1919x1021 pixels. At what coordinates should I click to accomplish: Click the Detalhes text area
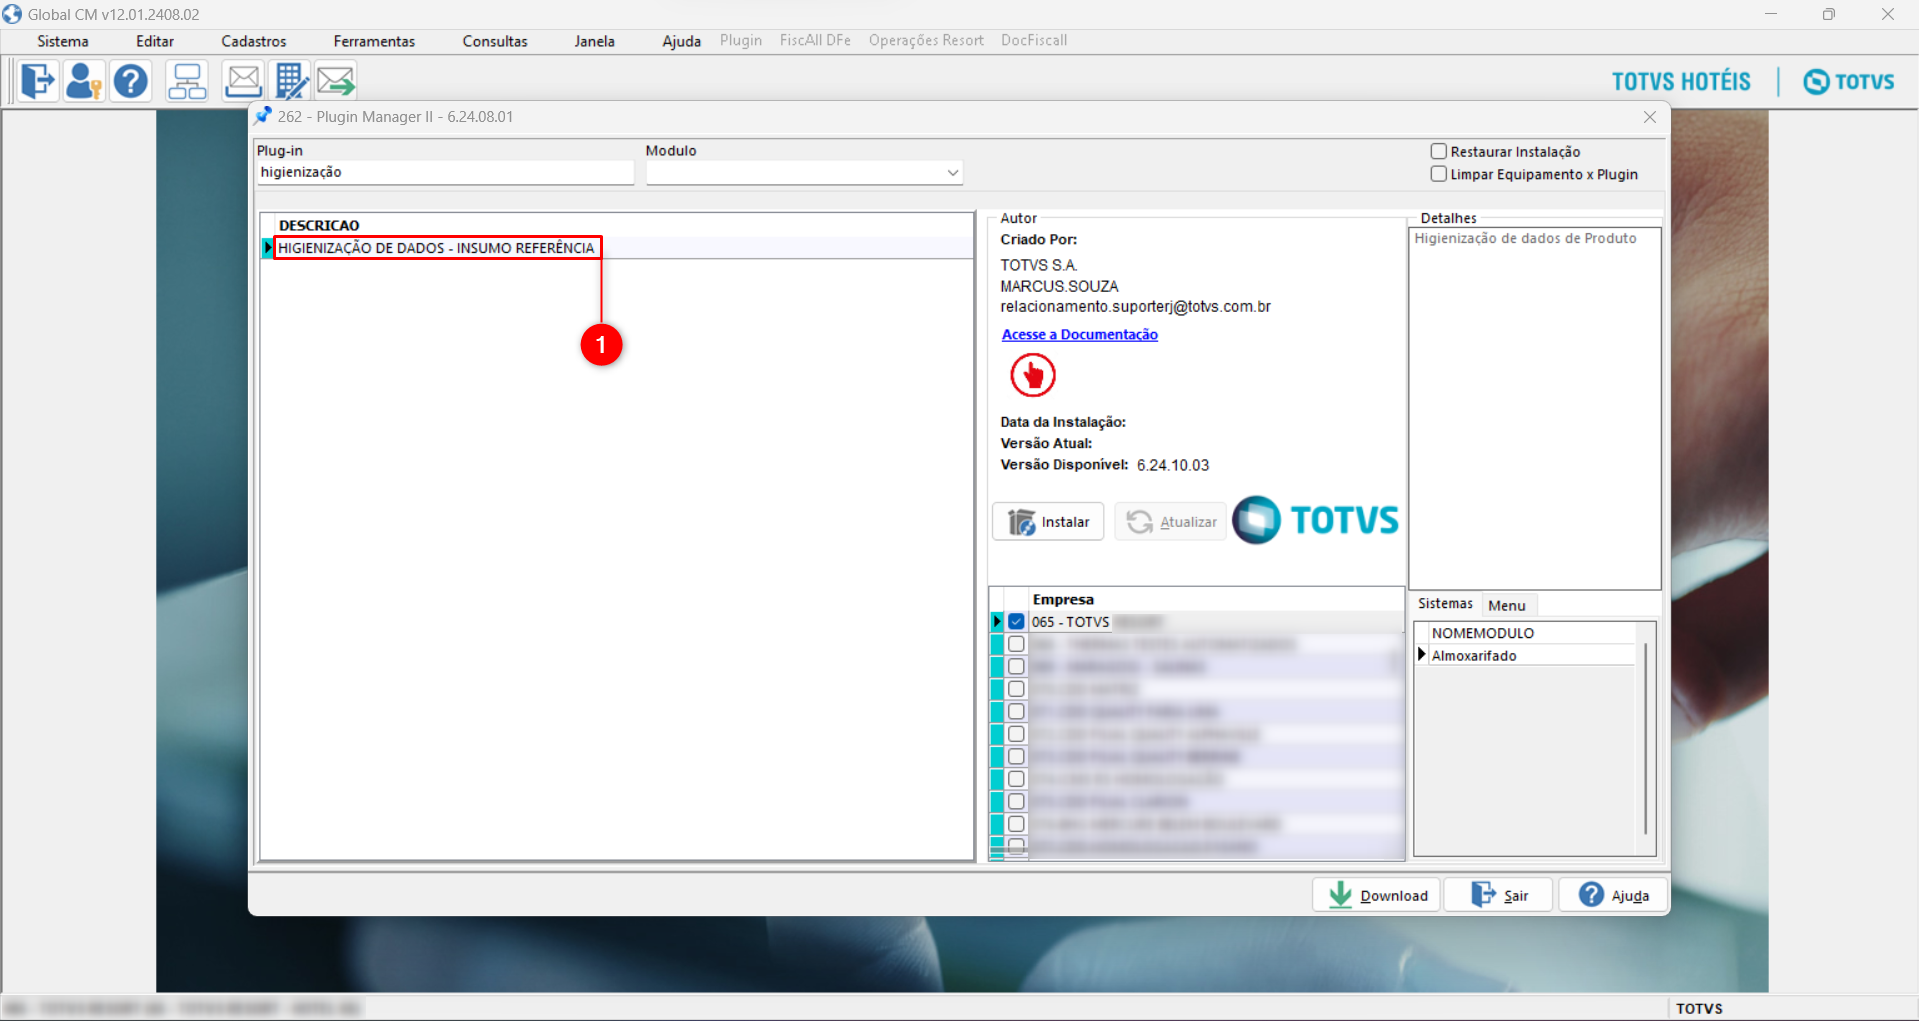tap(1535, 408)
